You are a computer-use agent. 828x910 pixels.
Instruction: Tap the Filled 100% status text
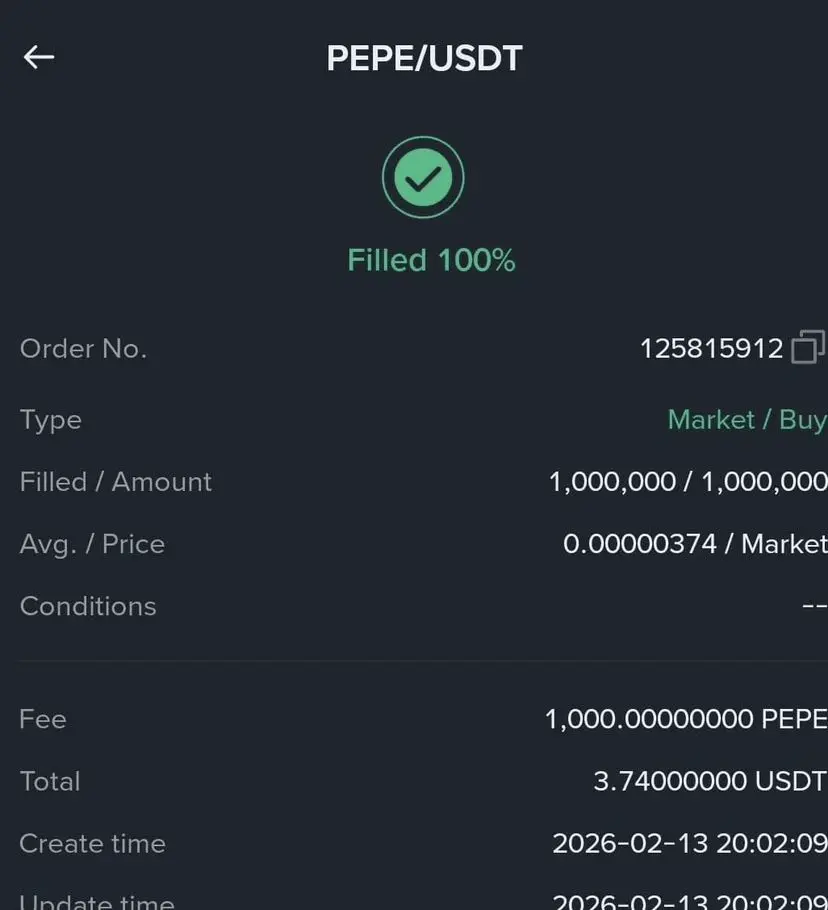(x=431, y=261)
